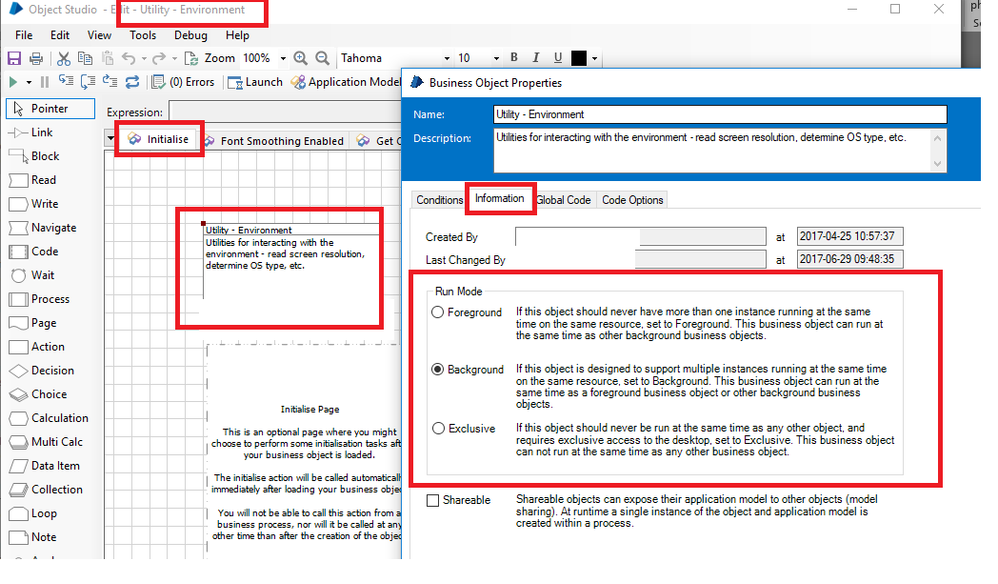Click the zoom out magnifier icon

(x=322, y=59)
